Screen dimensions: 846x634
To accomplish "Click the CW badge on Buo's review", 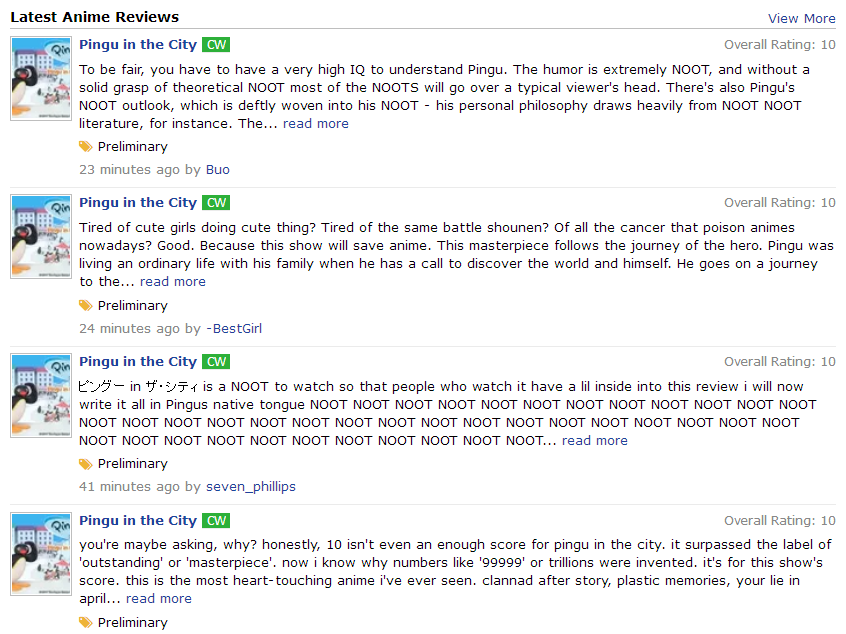I will pos(215,45).
